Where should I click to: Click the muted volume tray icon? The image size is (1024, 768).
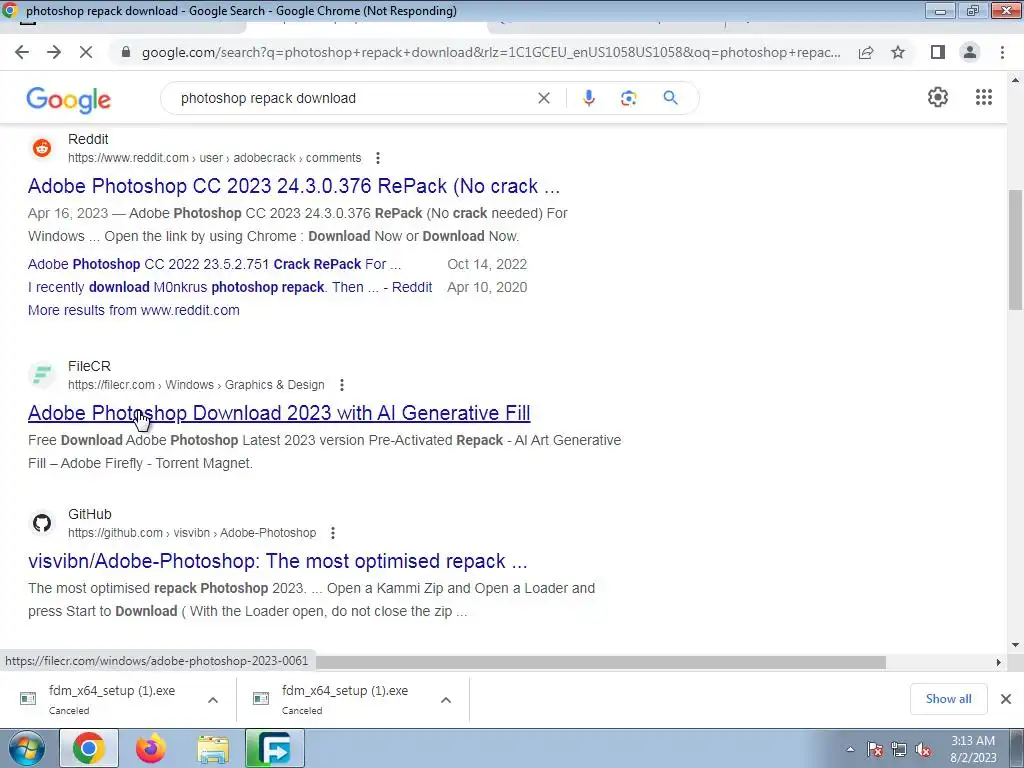click(923, 750)
